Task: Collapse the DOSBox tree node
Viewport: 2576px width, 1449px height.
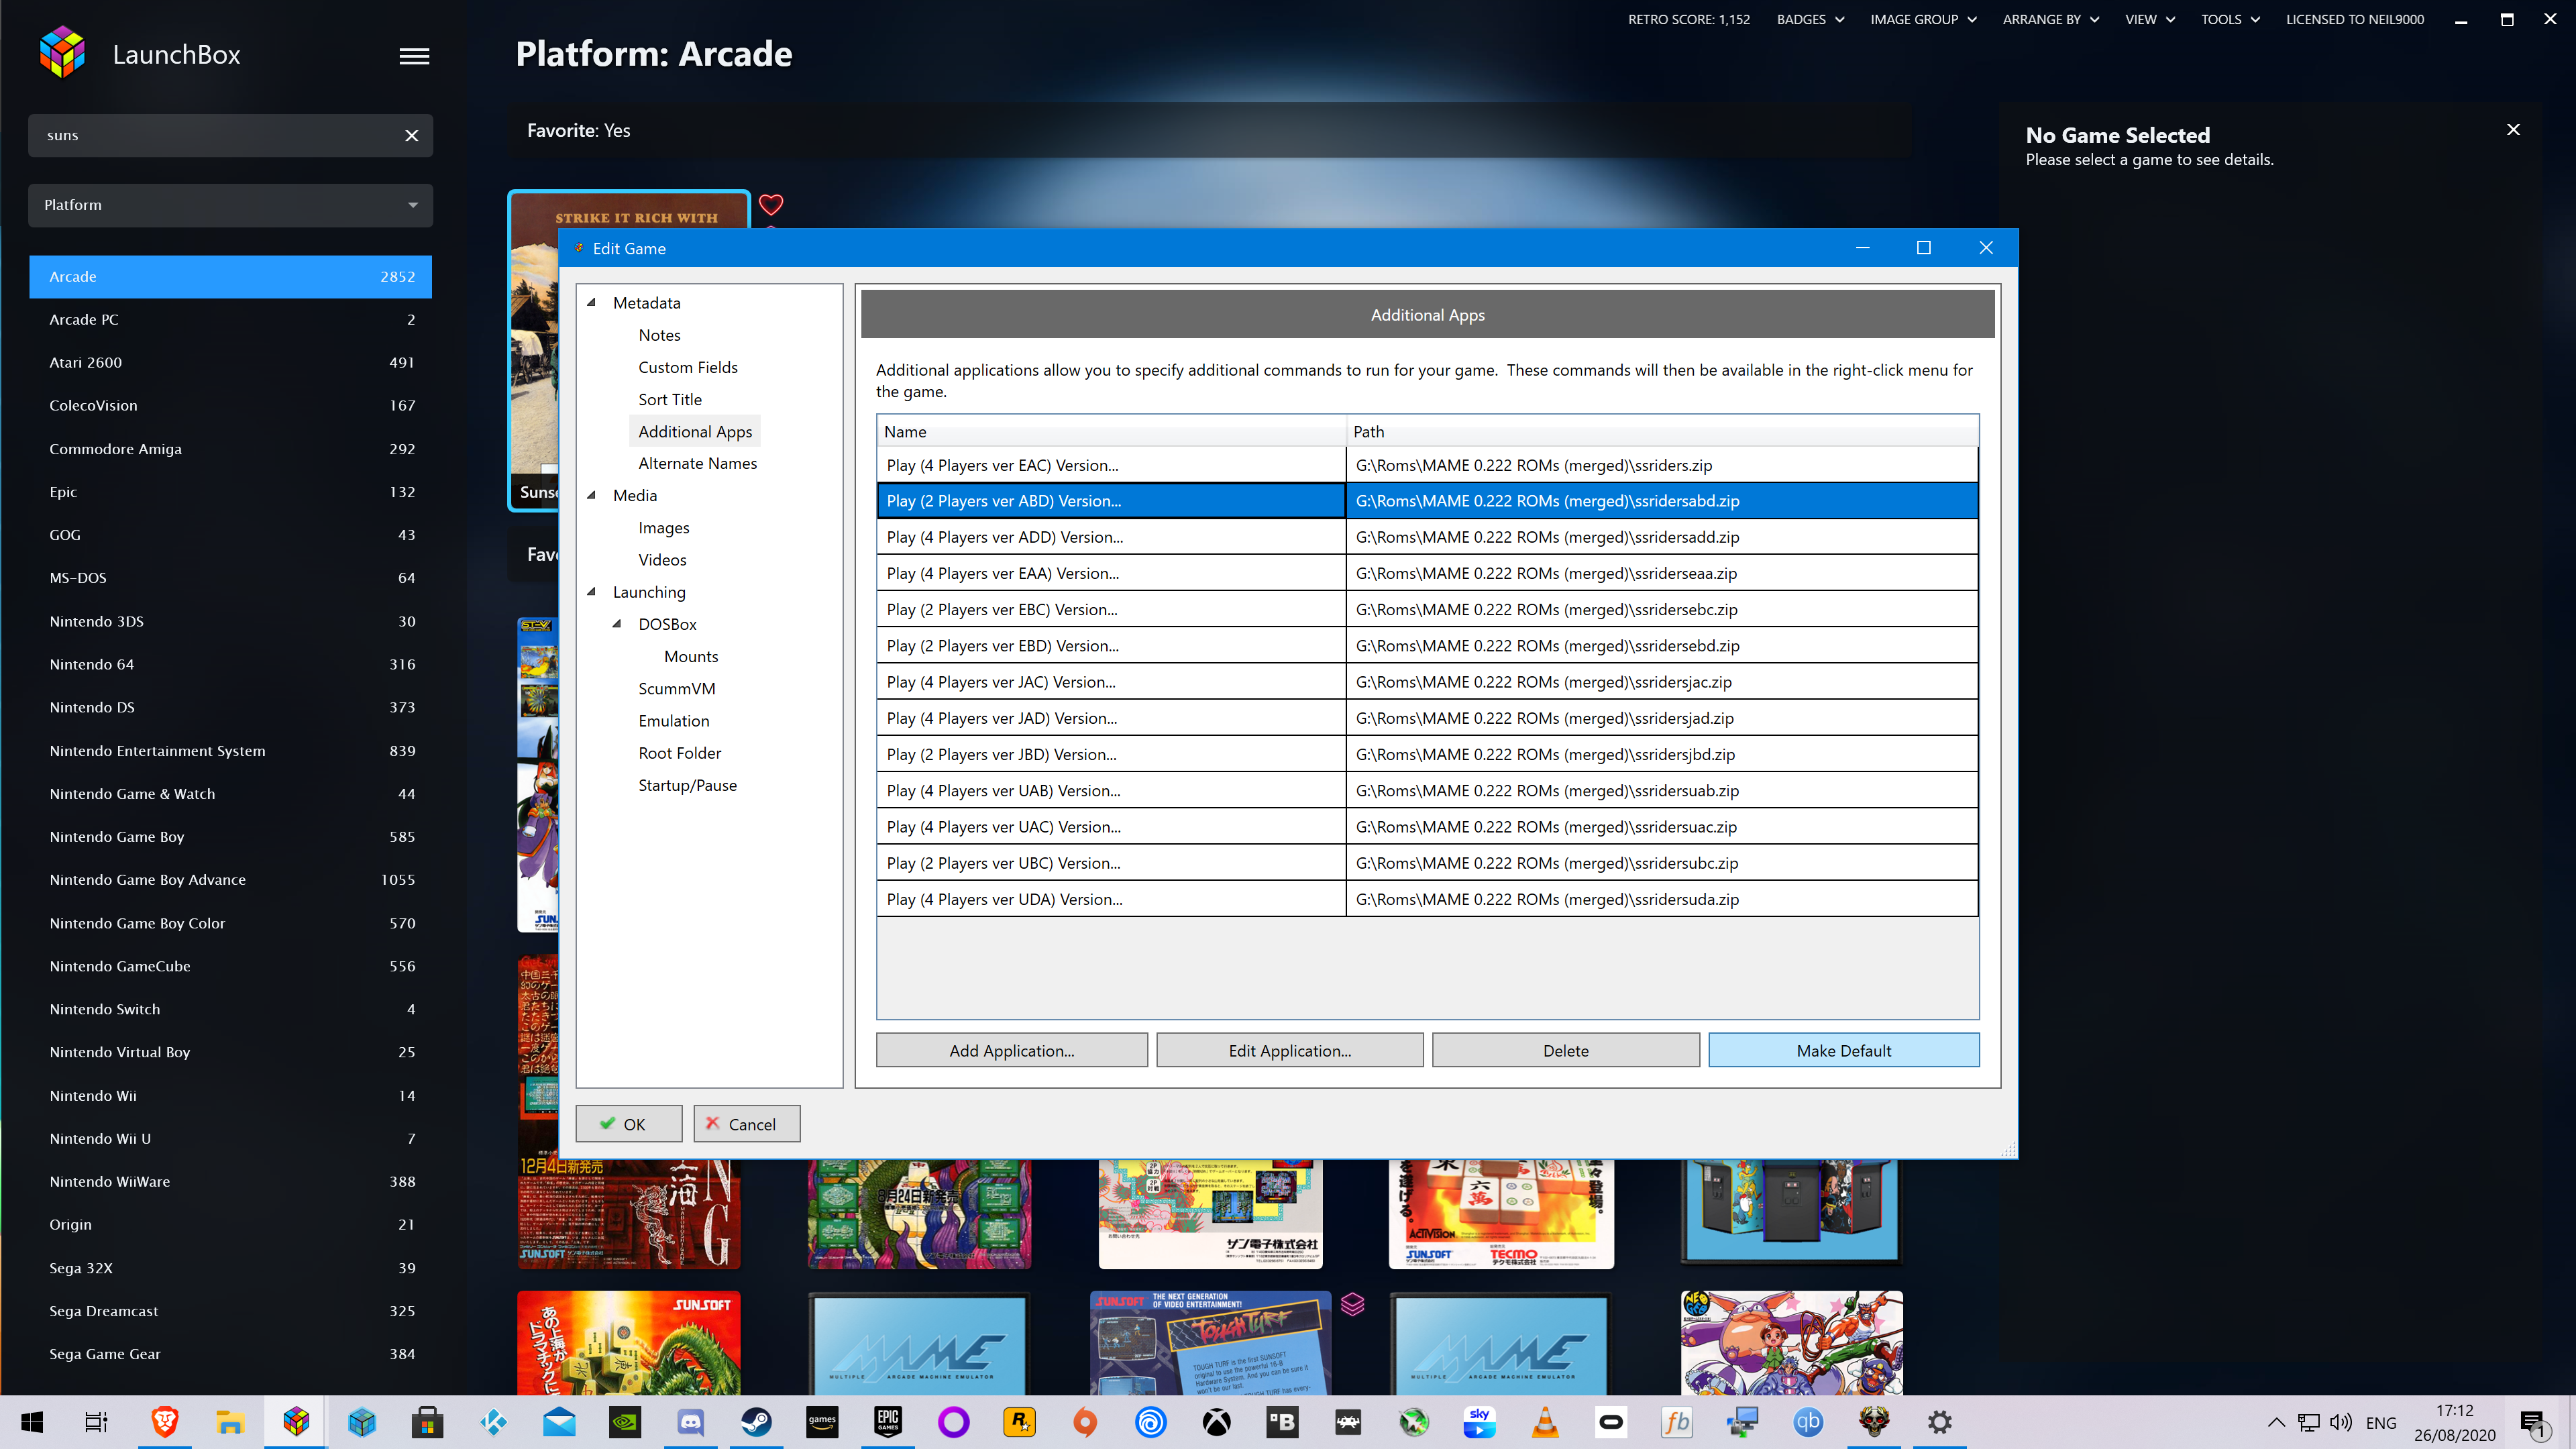Action: pos(616,624)
